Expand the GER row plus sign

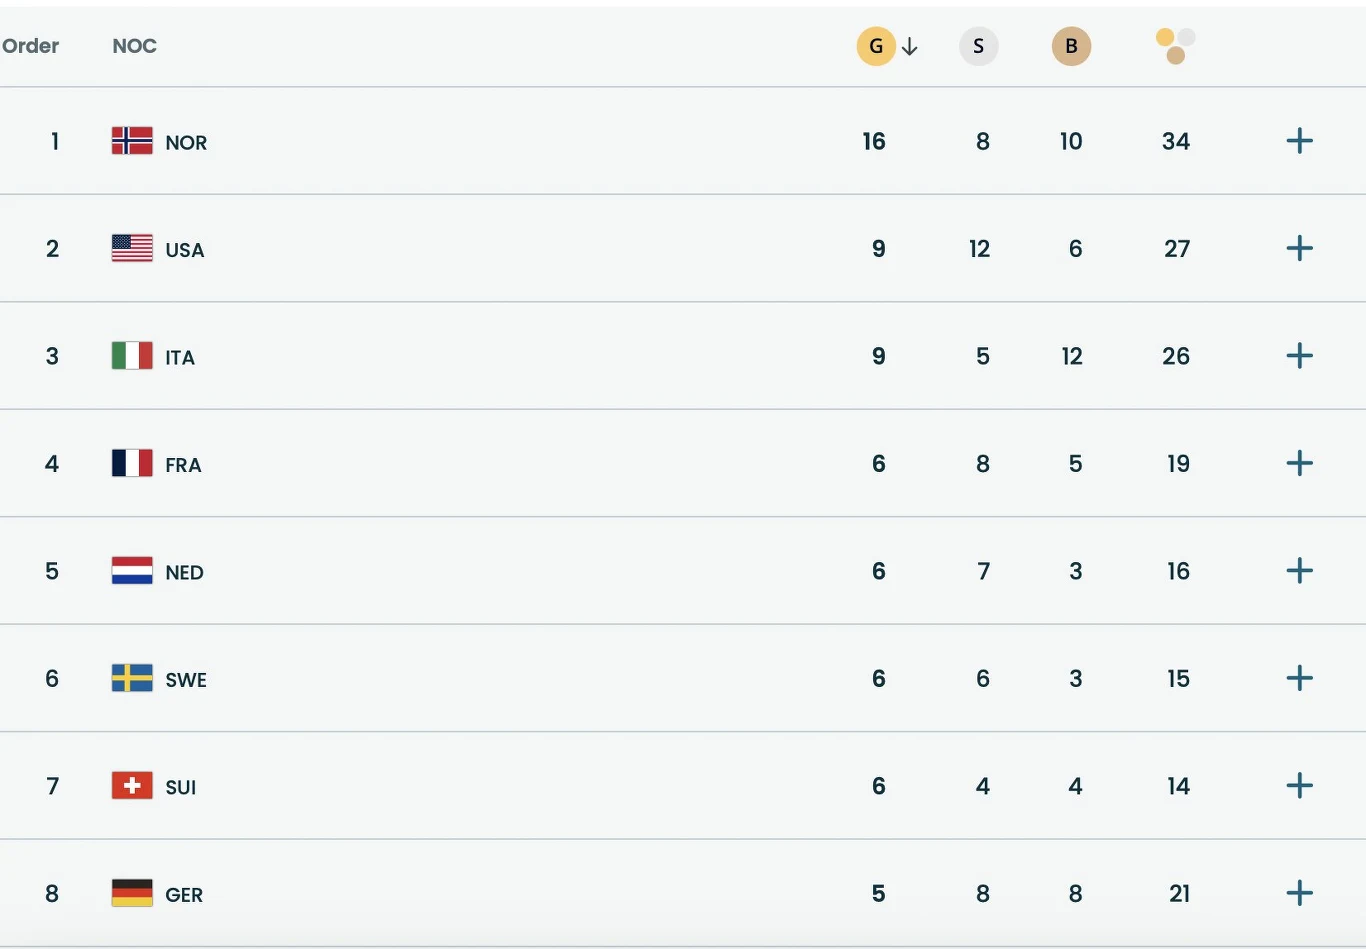(x=1299, y=893)
